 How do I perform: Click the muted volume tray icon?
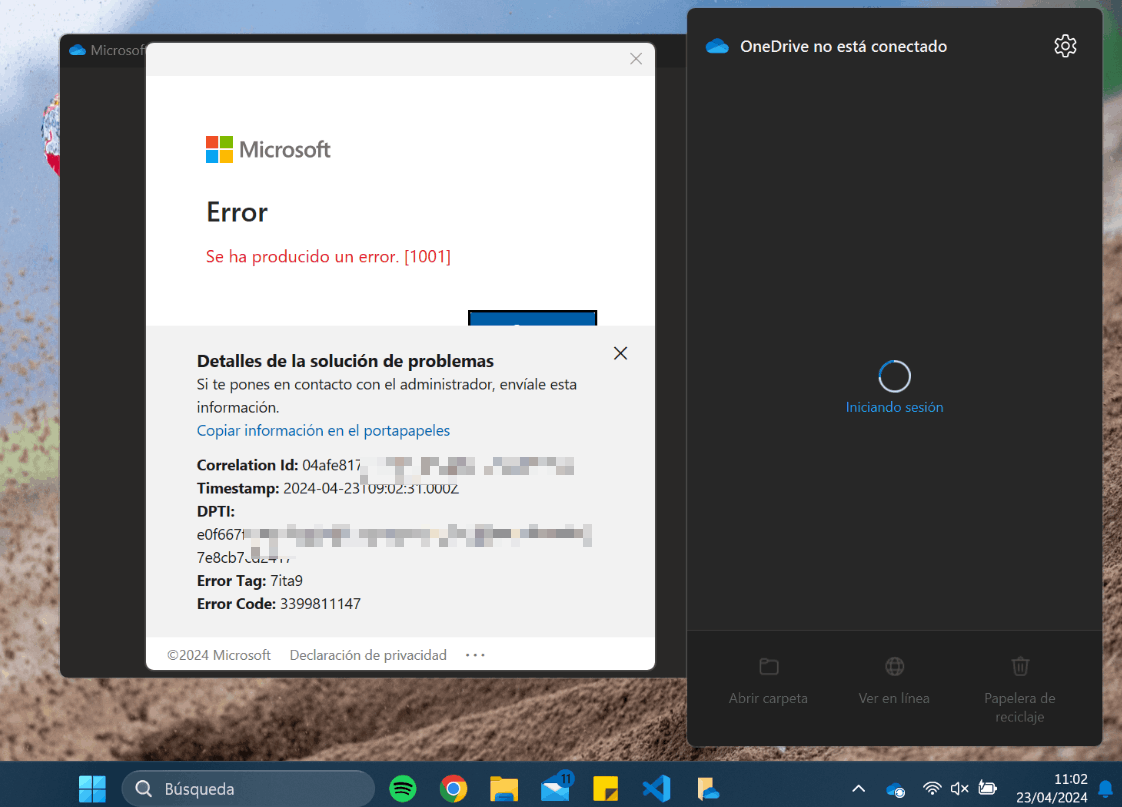(x=960, y=788)
